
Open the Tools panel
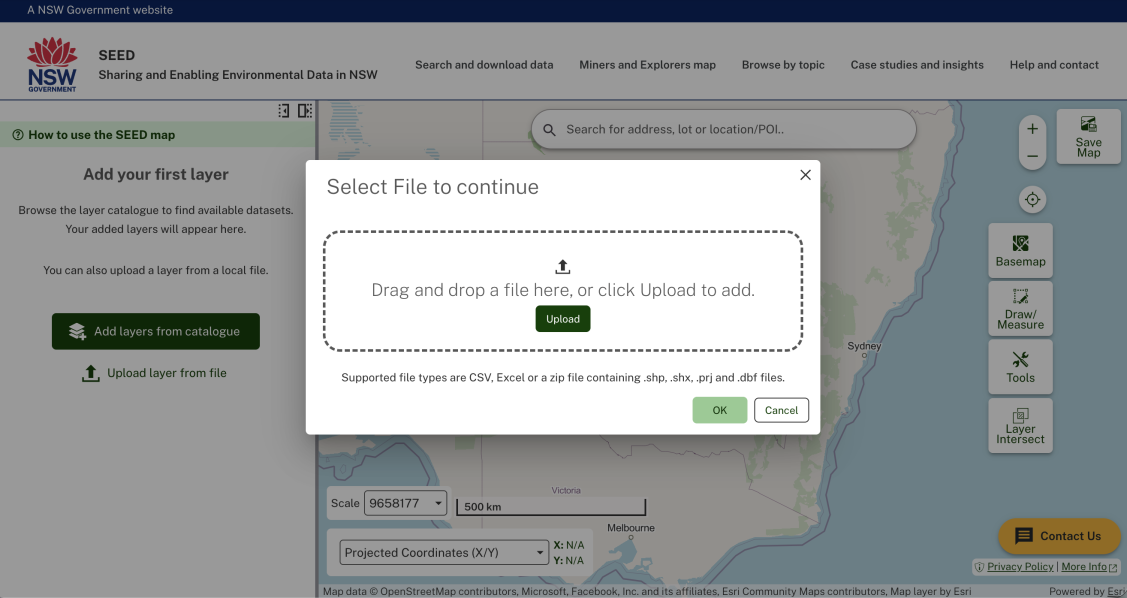click(1021, 367)
